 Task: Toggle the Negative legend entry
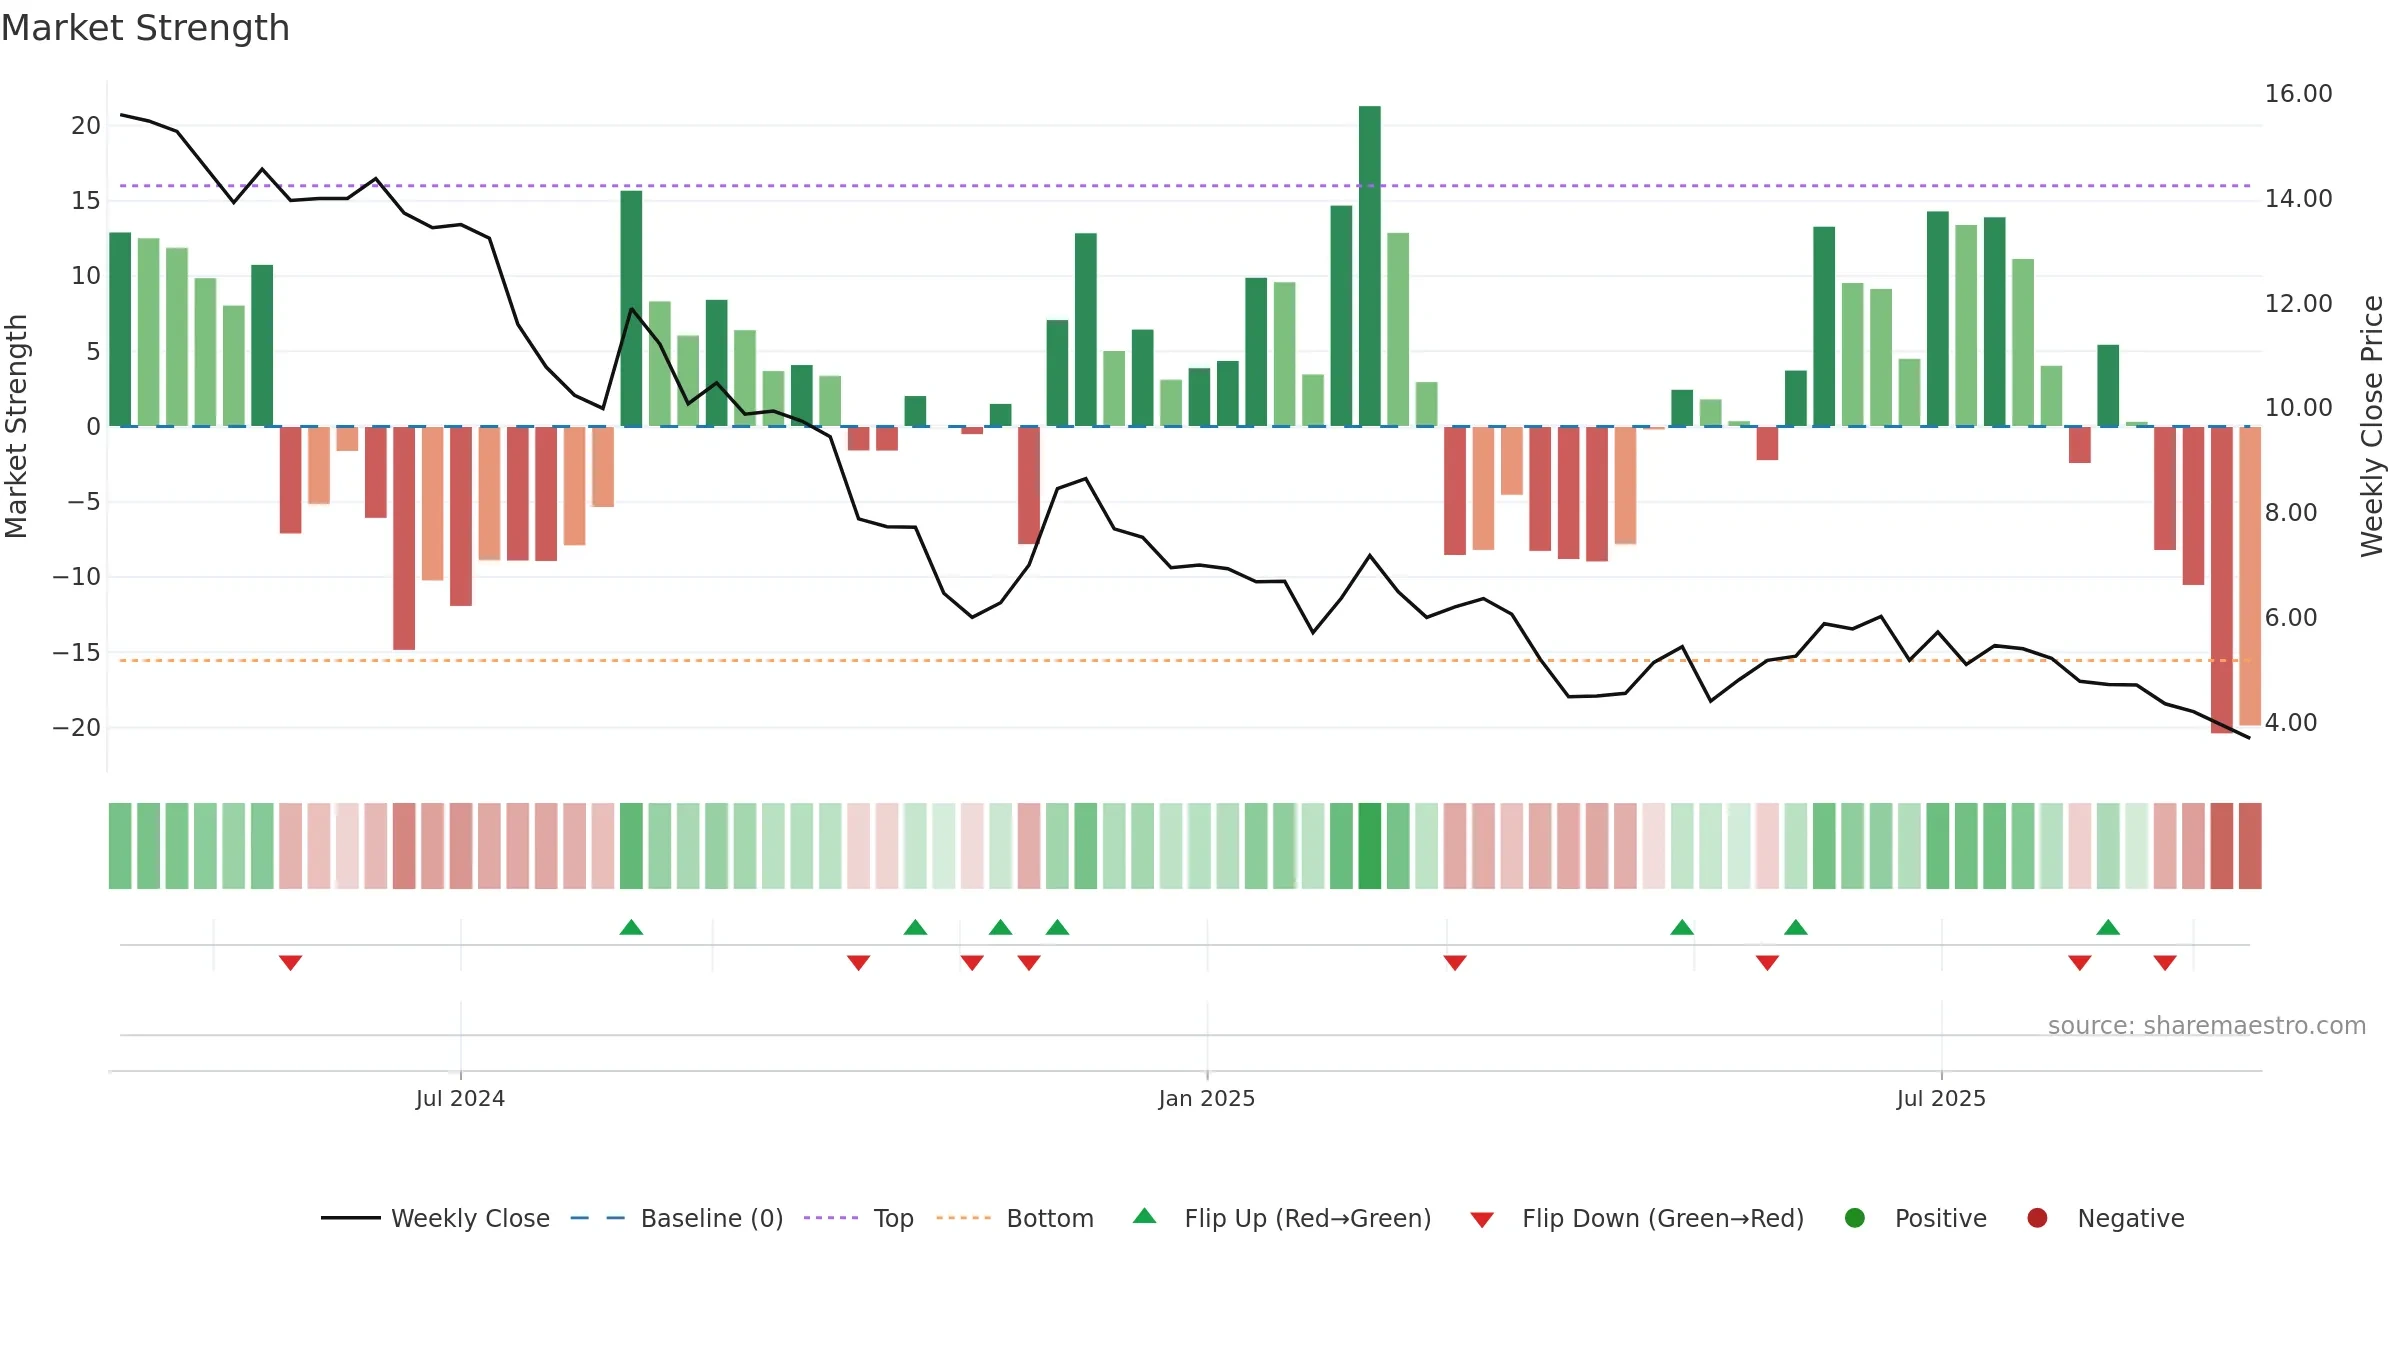pos(2105,1218)
